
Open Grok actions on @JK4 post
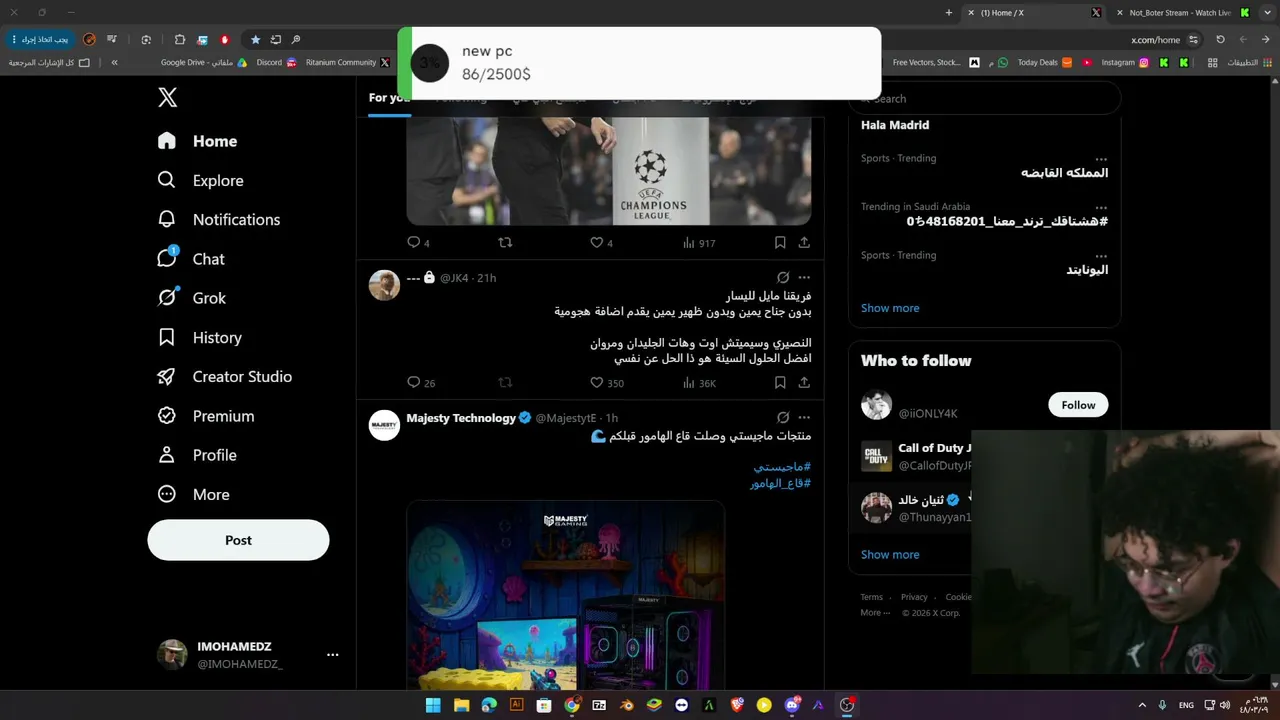[x=783, y=278]
